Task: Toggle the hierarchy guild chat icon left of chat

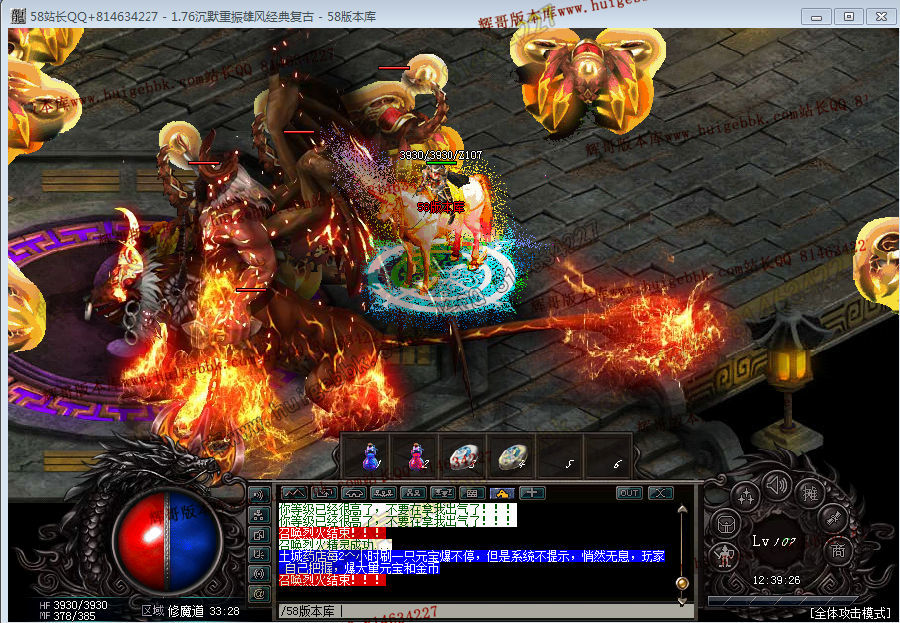Action: point(259,515)
